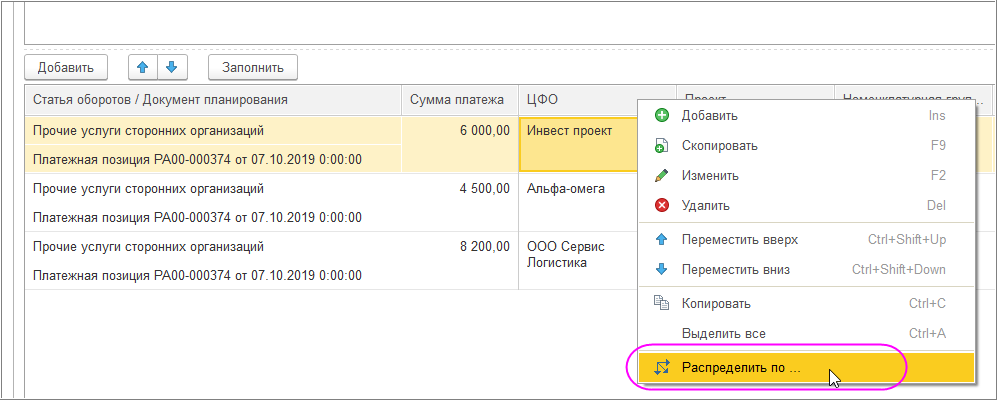Click the blue Переместить вверх arrow icon
997x400 pixels.
[661, 240]
